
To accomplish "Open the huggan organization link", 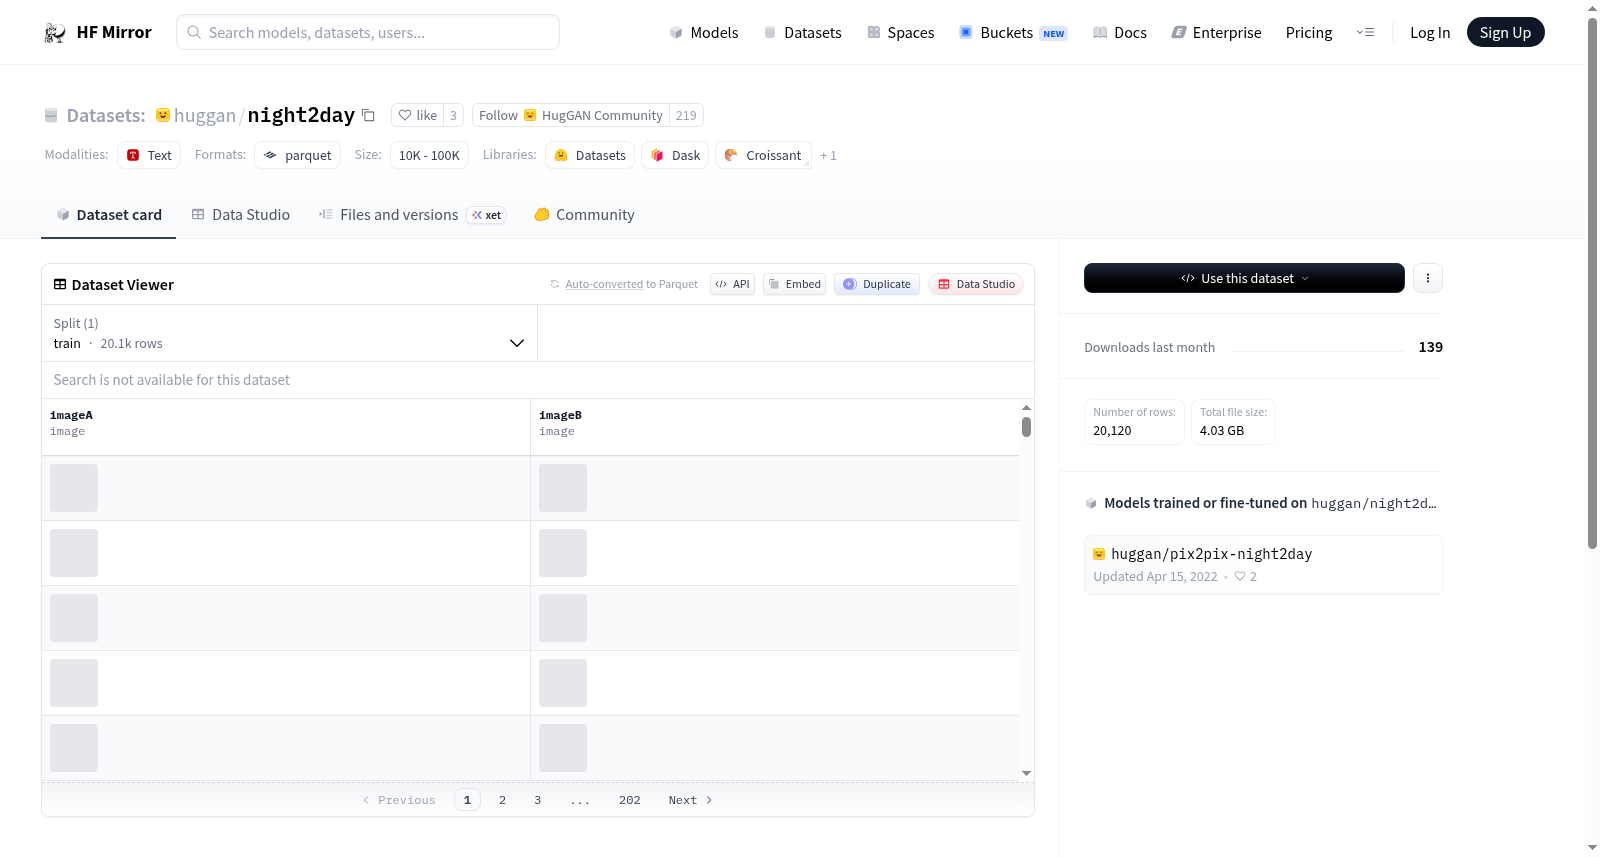I will [205, 115].
